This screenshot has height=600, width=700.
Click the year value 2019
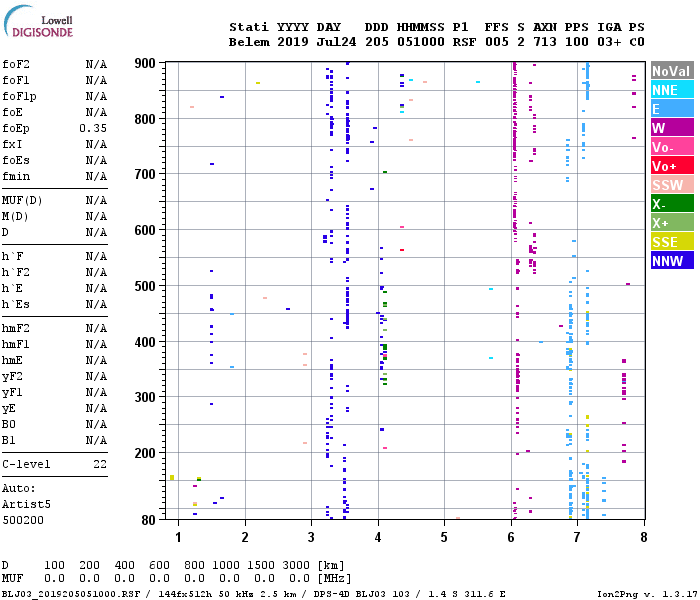coord(293,42)
